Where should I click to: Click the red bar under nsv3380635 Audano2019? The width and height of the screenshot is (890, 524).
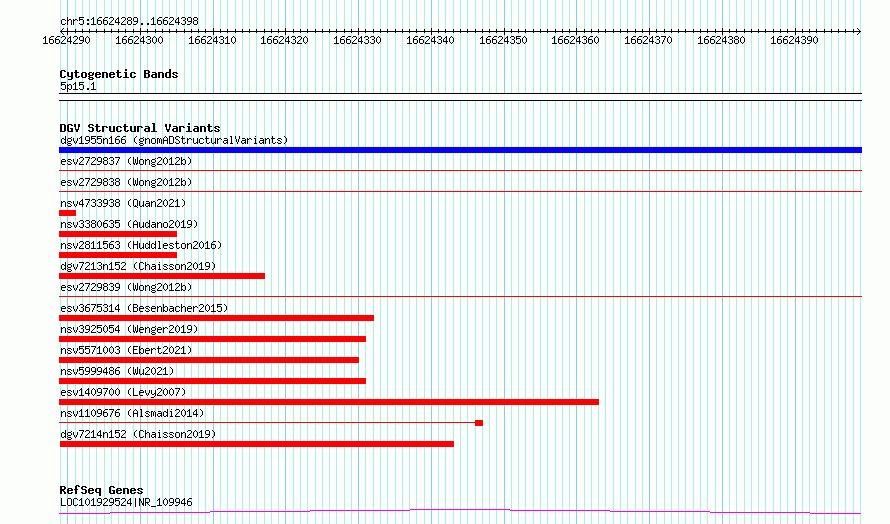[118, 234]
